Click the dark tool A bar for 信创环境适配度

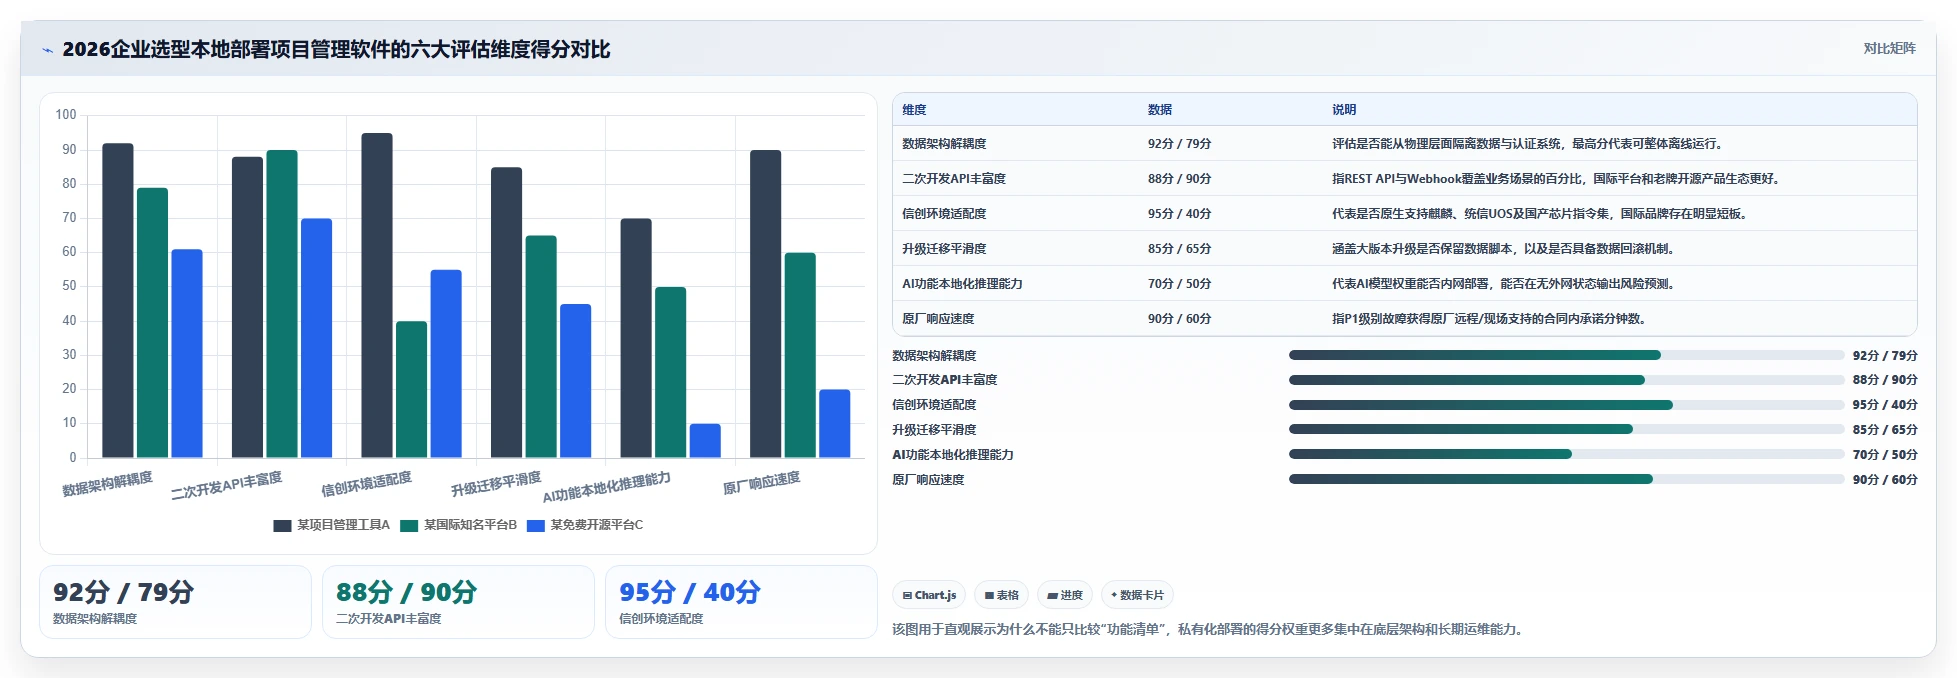click(377, 296)
